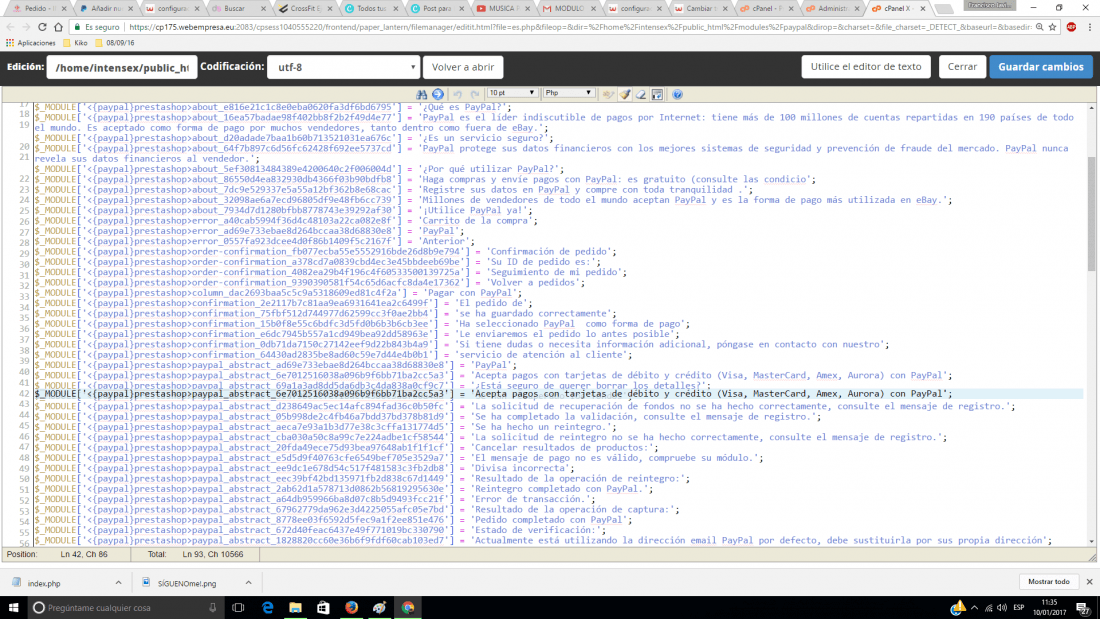Open the Php syntax language dropdown
1100x619 pixels.
[569, 93]
